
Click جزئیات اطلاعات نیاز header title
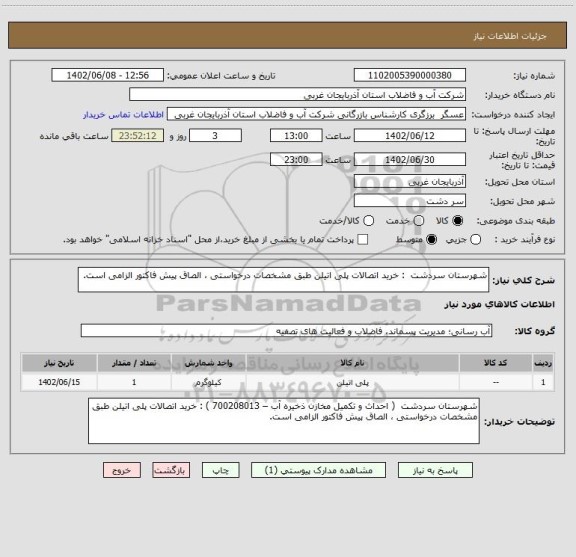coord(510,36)
